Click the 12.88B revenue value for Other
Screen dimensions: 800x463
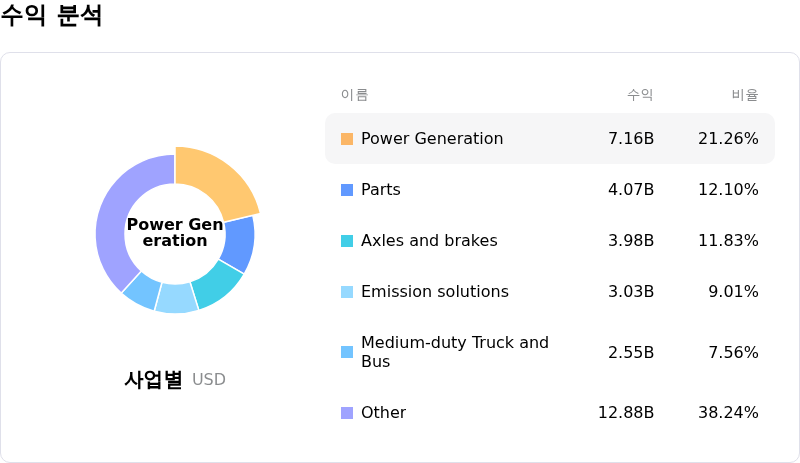[x=625, y=413]
